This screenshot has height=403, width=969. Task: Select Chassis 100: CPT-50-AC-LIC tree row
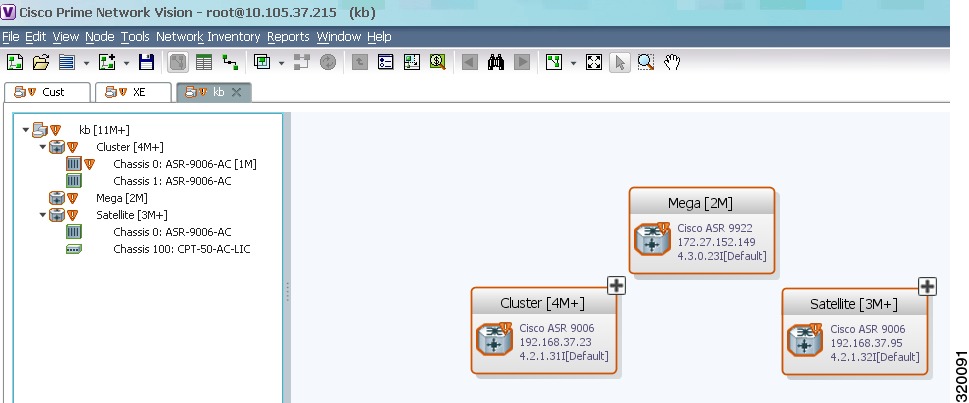click(x=182, y=250)
